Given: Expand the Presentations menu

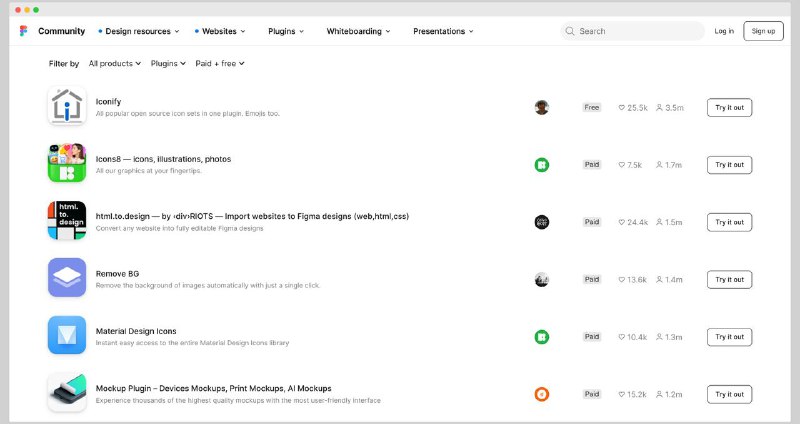Looking at the screenshot, I should [443, 31].
